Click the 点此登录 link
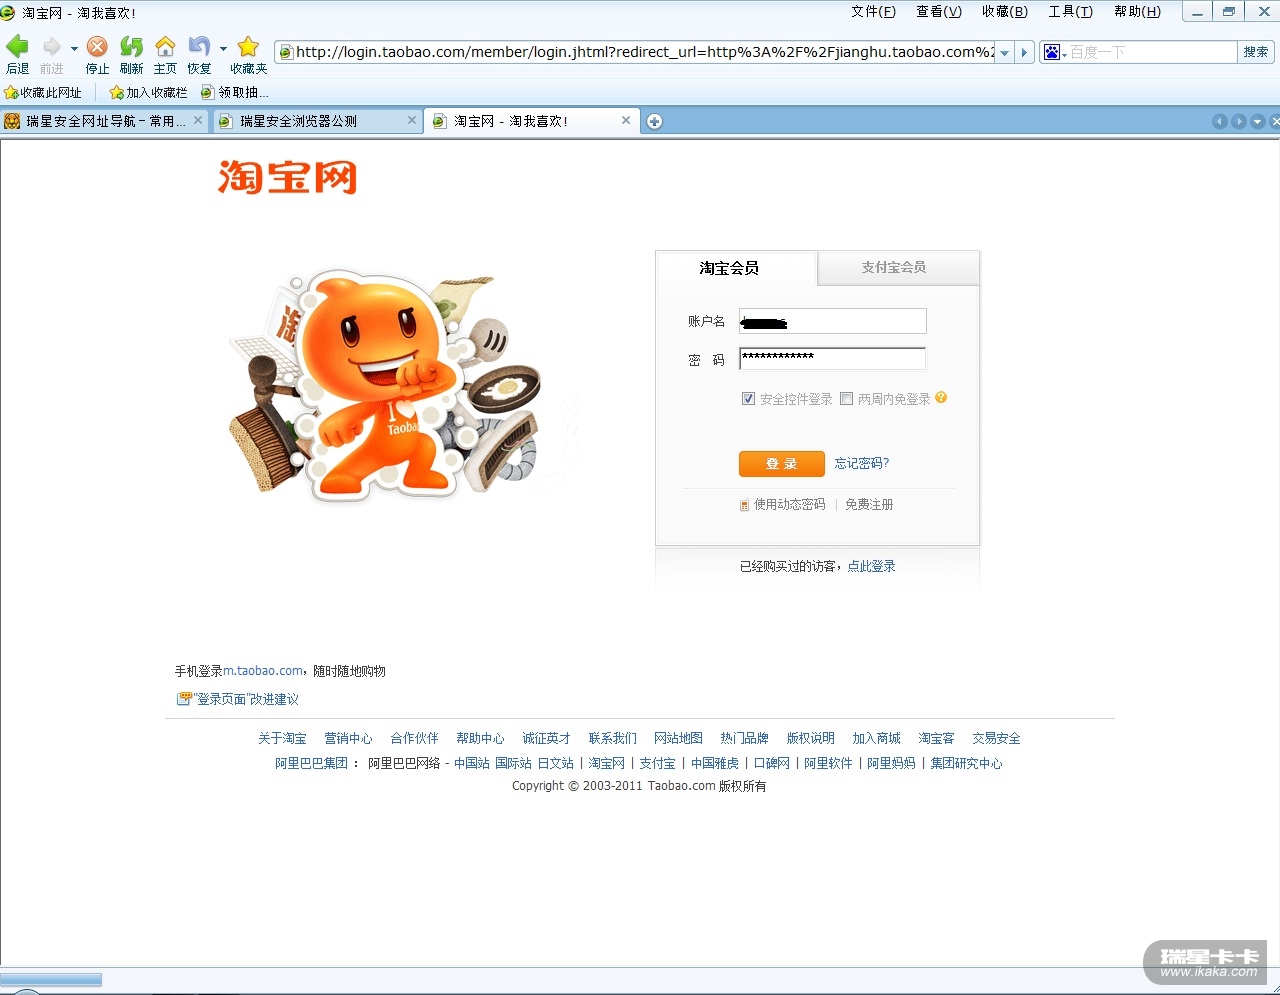 coord(872,566)
